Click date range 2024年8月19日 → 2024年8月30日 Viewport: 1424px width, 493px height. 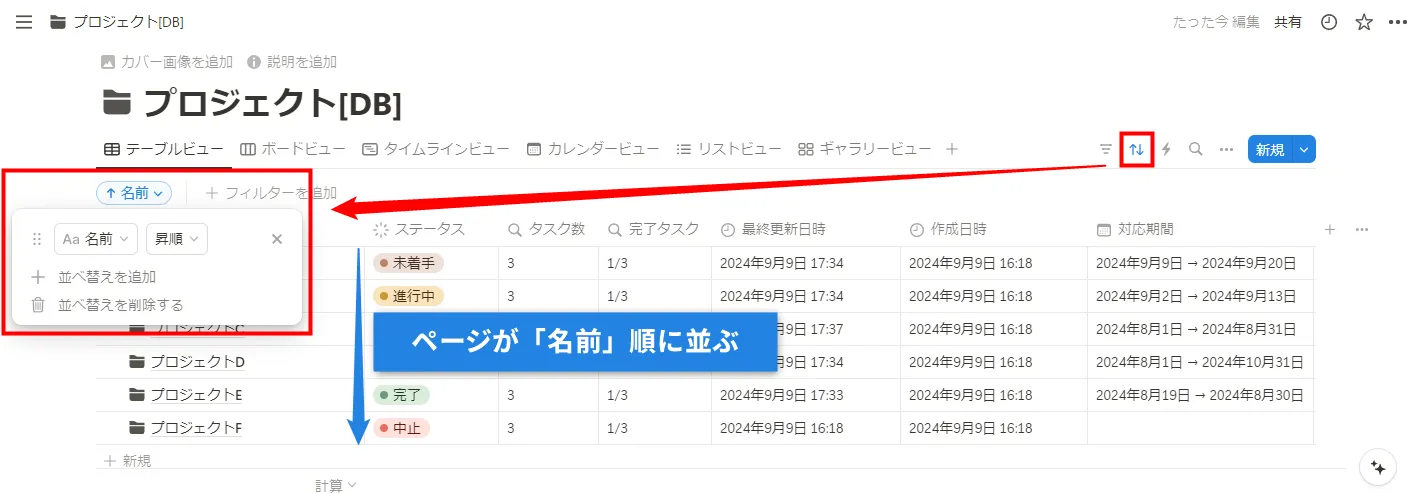point(1200,395)
